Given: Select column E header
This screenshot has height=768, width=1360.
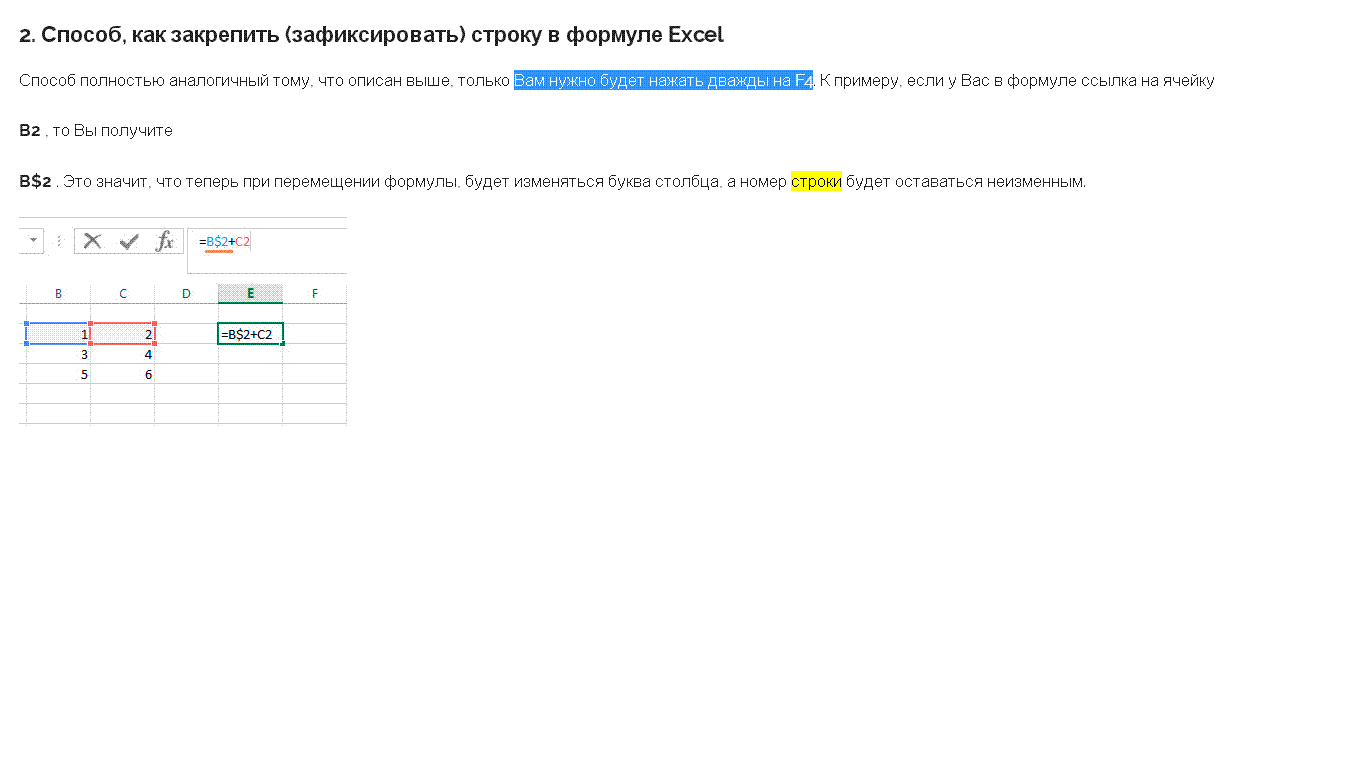Looking at the screenshot, I should tap(250, 293).
